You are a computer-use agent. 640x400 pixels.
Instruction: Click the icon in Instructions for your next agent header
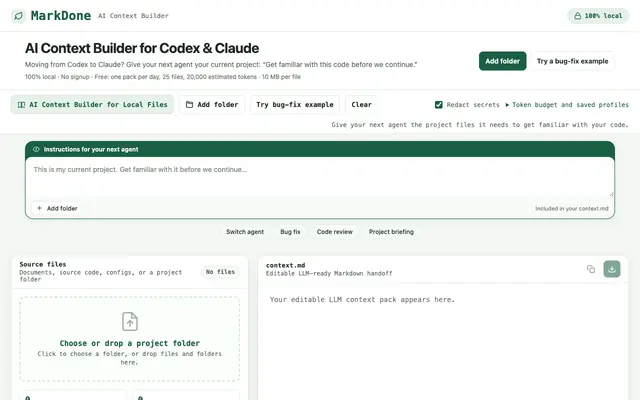point(36,149)
